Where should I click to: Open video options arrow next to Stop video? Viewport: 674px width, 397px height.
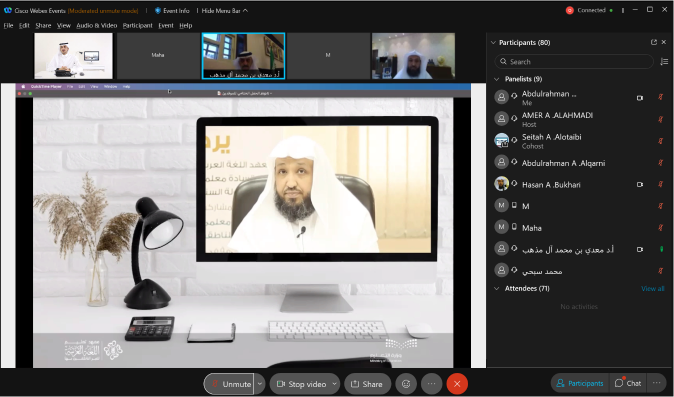pos(334,384)
